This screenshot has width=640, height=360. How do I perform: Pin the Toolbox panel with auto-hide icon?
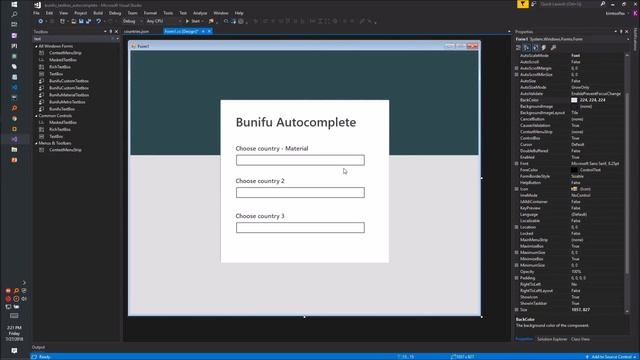click(x=111, y=31)
